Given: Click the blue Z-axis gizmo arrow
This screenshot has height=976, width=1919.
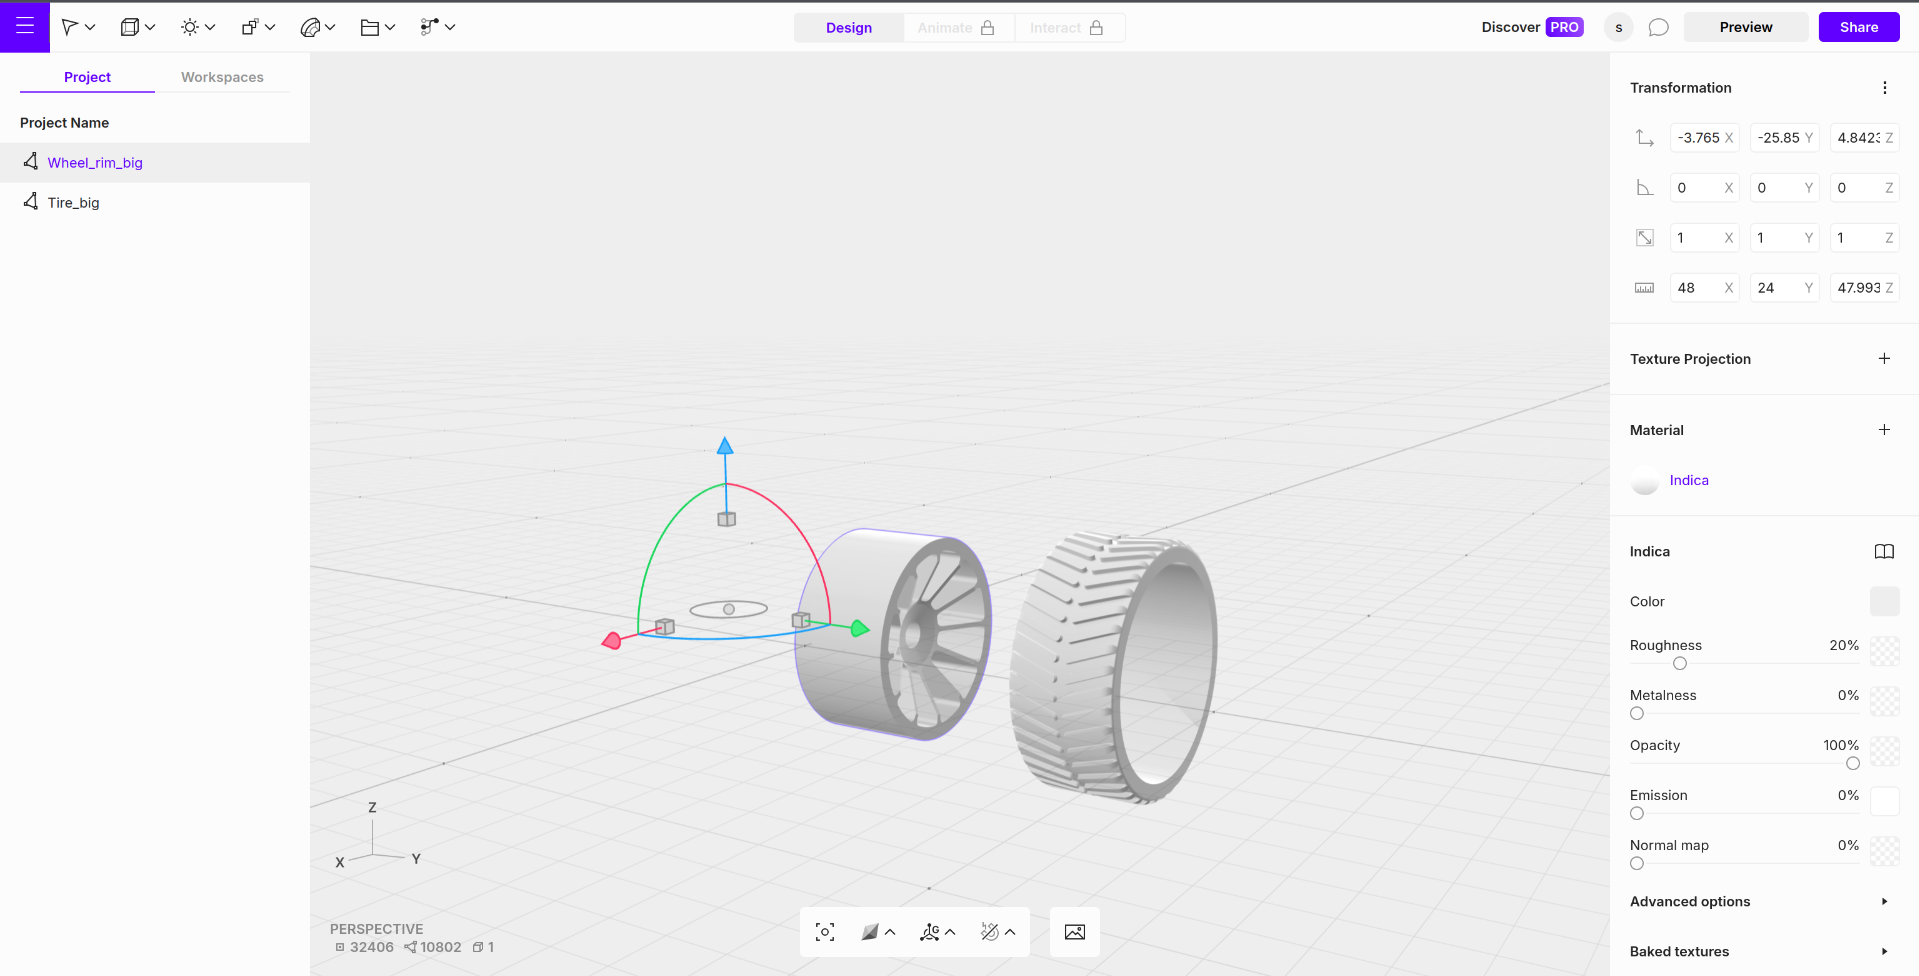Looking at the screenshot, I should point(726,446).
